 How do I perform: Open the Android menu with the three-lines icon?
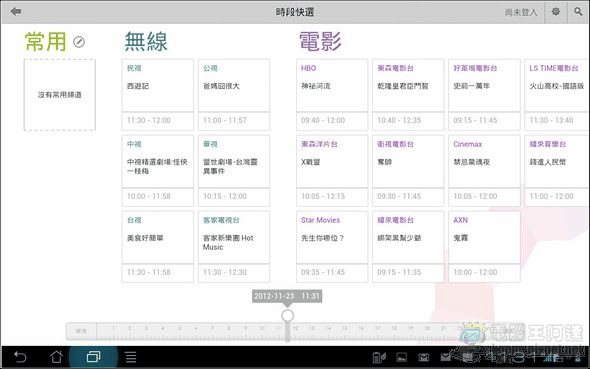click(131, 357)
